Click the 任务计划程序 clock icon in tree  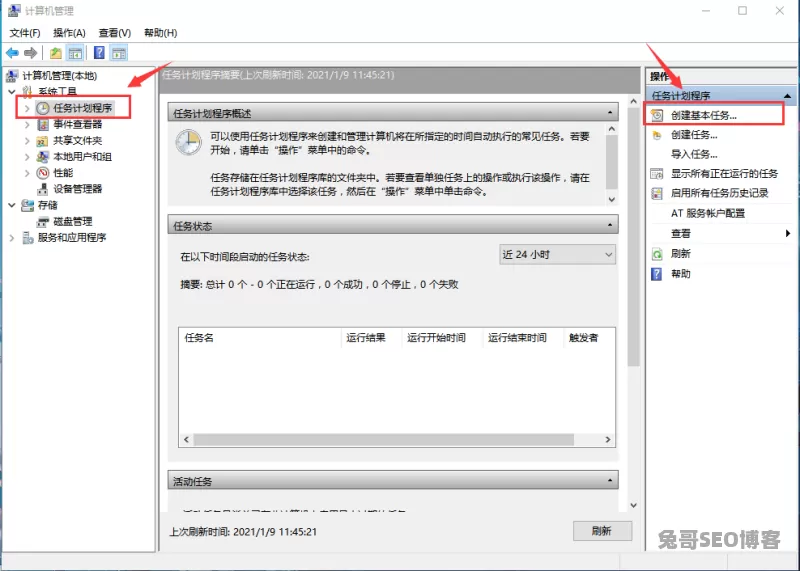43,108
